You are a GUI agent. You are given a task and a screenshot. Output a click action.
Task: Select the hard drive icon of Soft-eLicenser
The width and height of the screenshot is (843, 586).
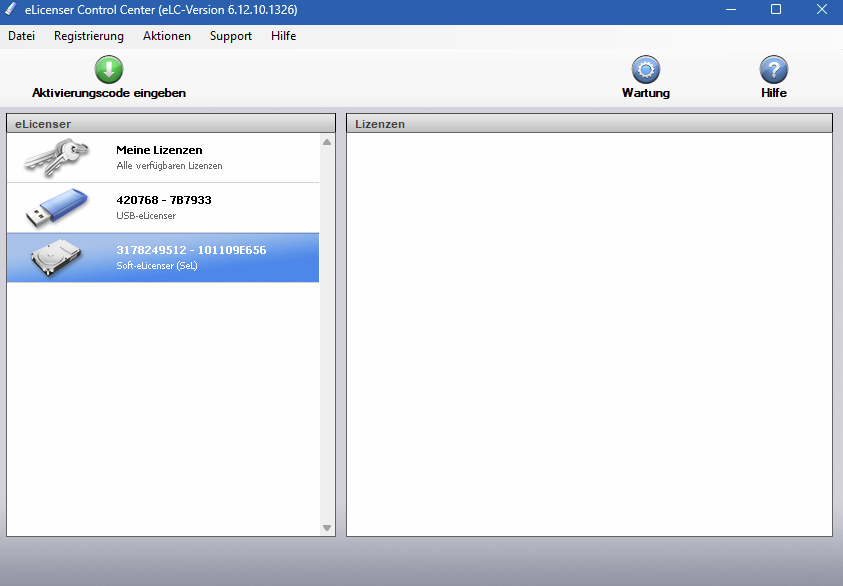click(x=56, y=258)
